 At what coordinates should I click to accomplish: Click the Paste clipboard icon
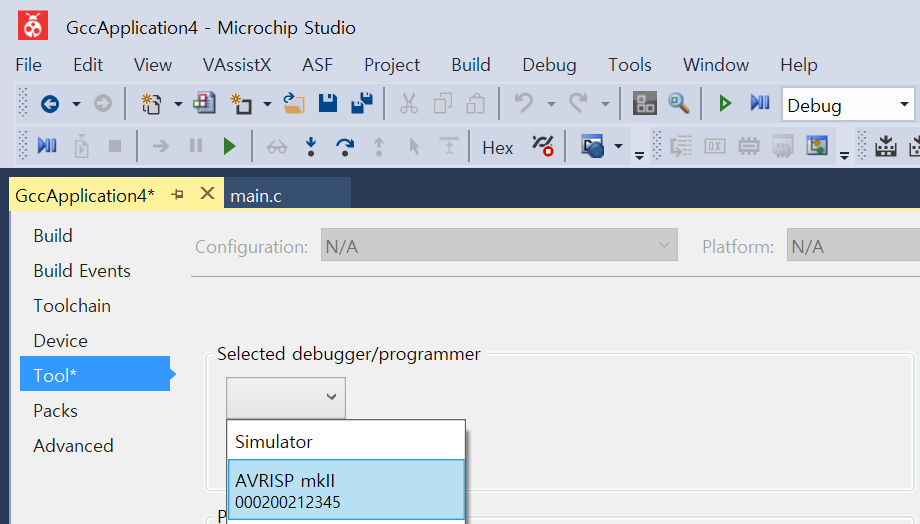tap(475, 104)
